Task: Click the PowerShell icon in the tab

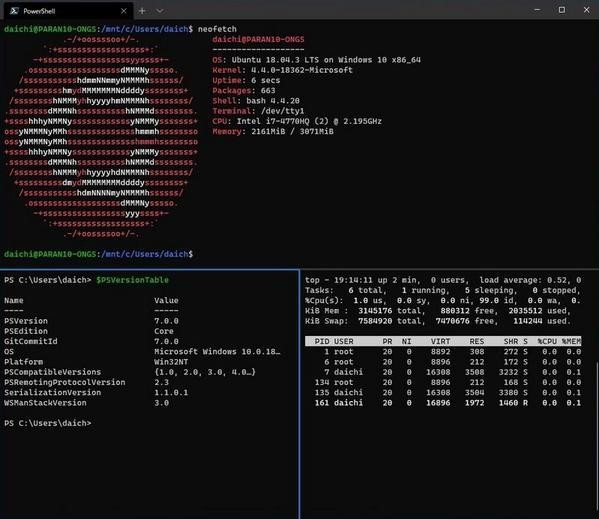Action: point(15,11)
